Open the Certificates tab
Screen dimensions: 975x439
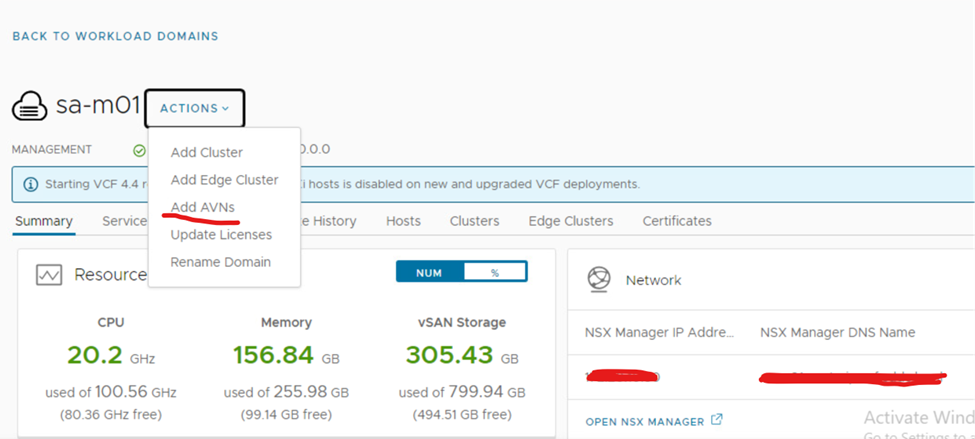click(677, 221)
